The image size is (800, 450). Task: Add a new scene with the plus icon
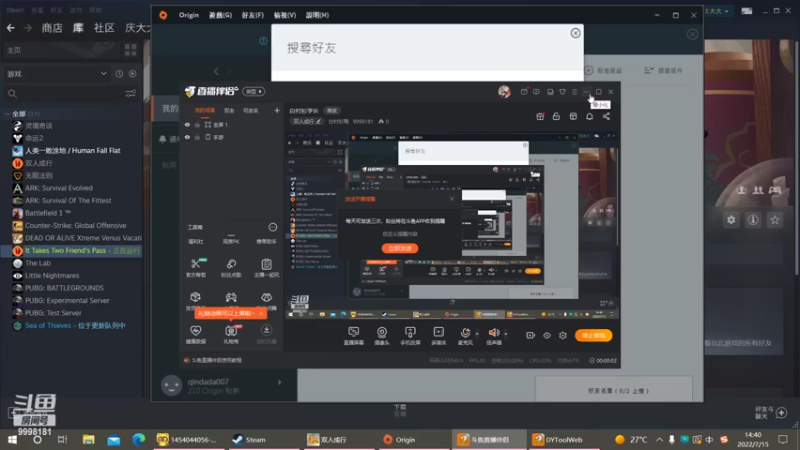point(277,110)
